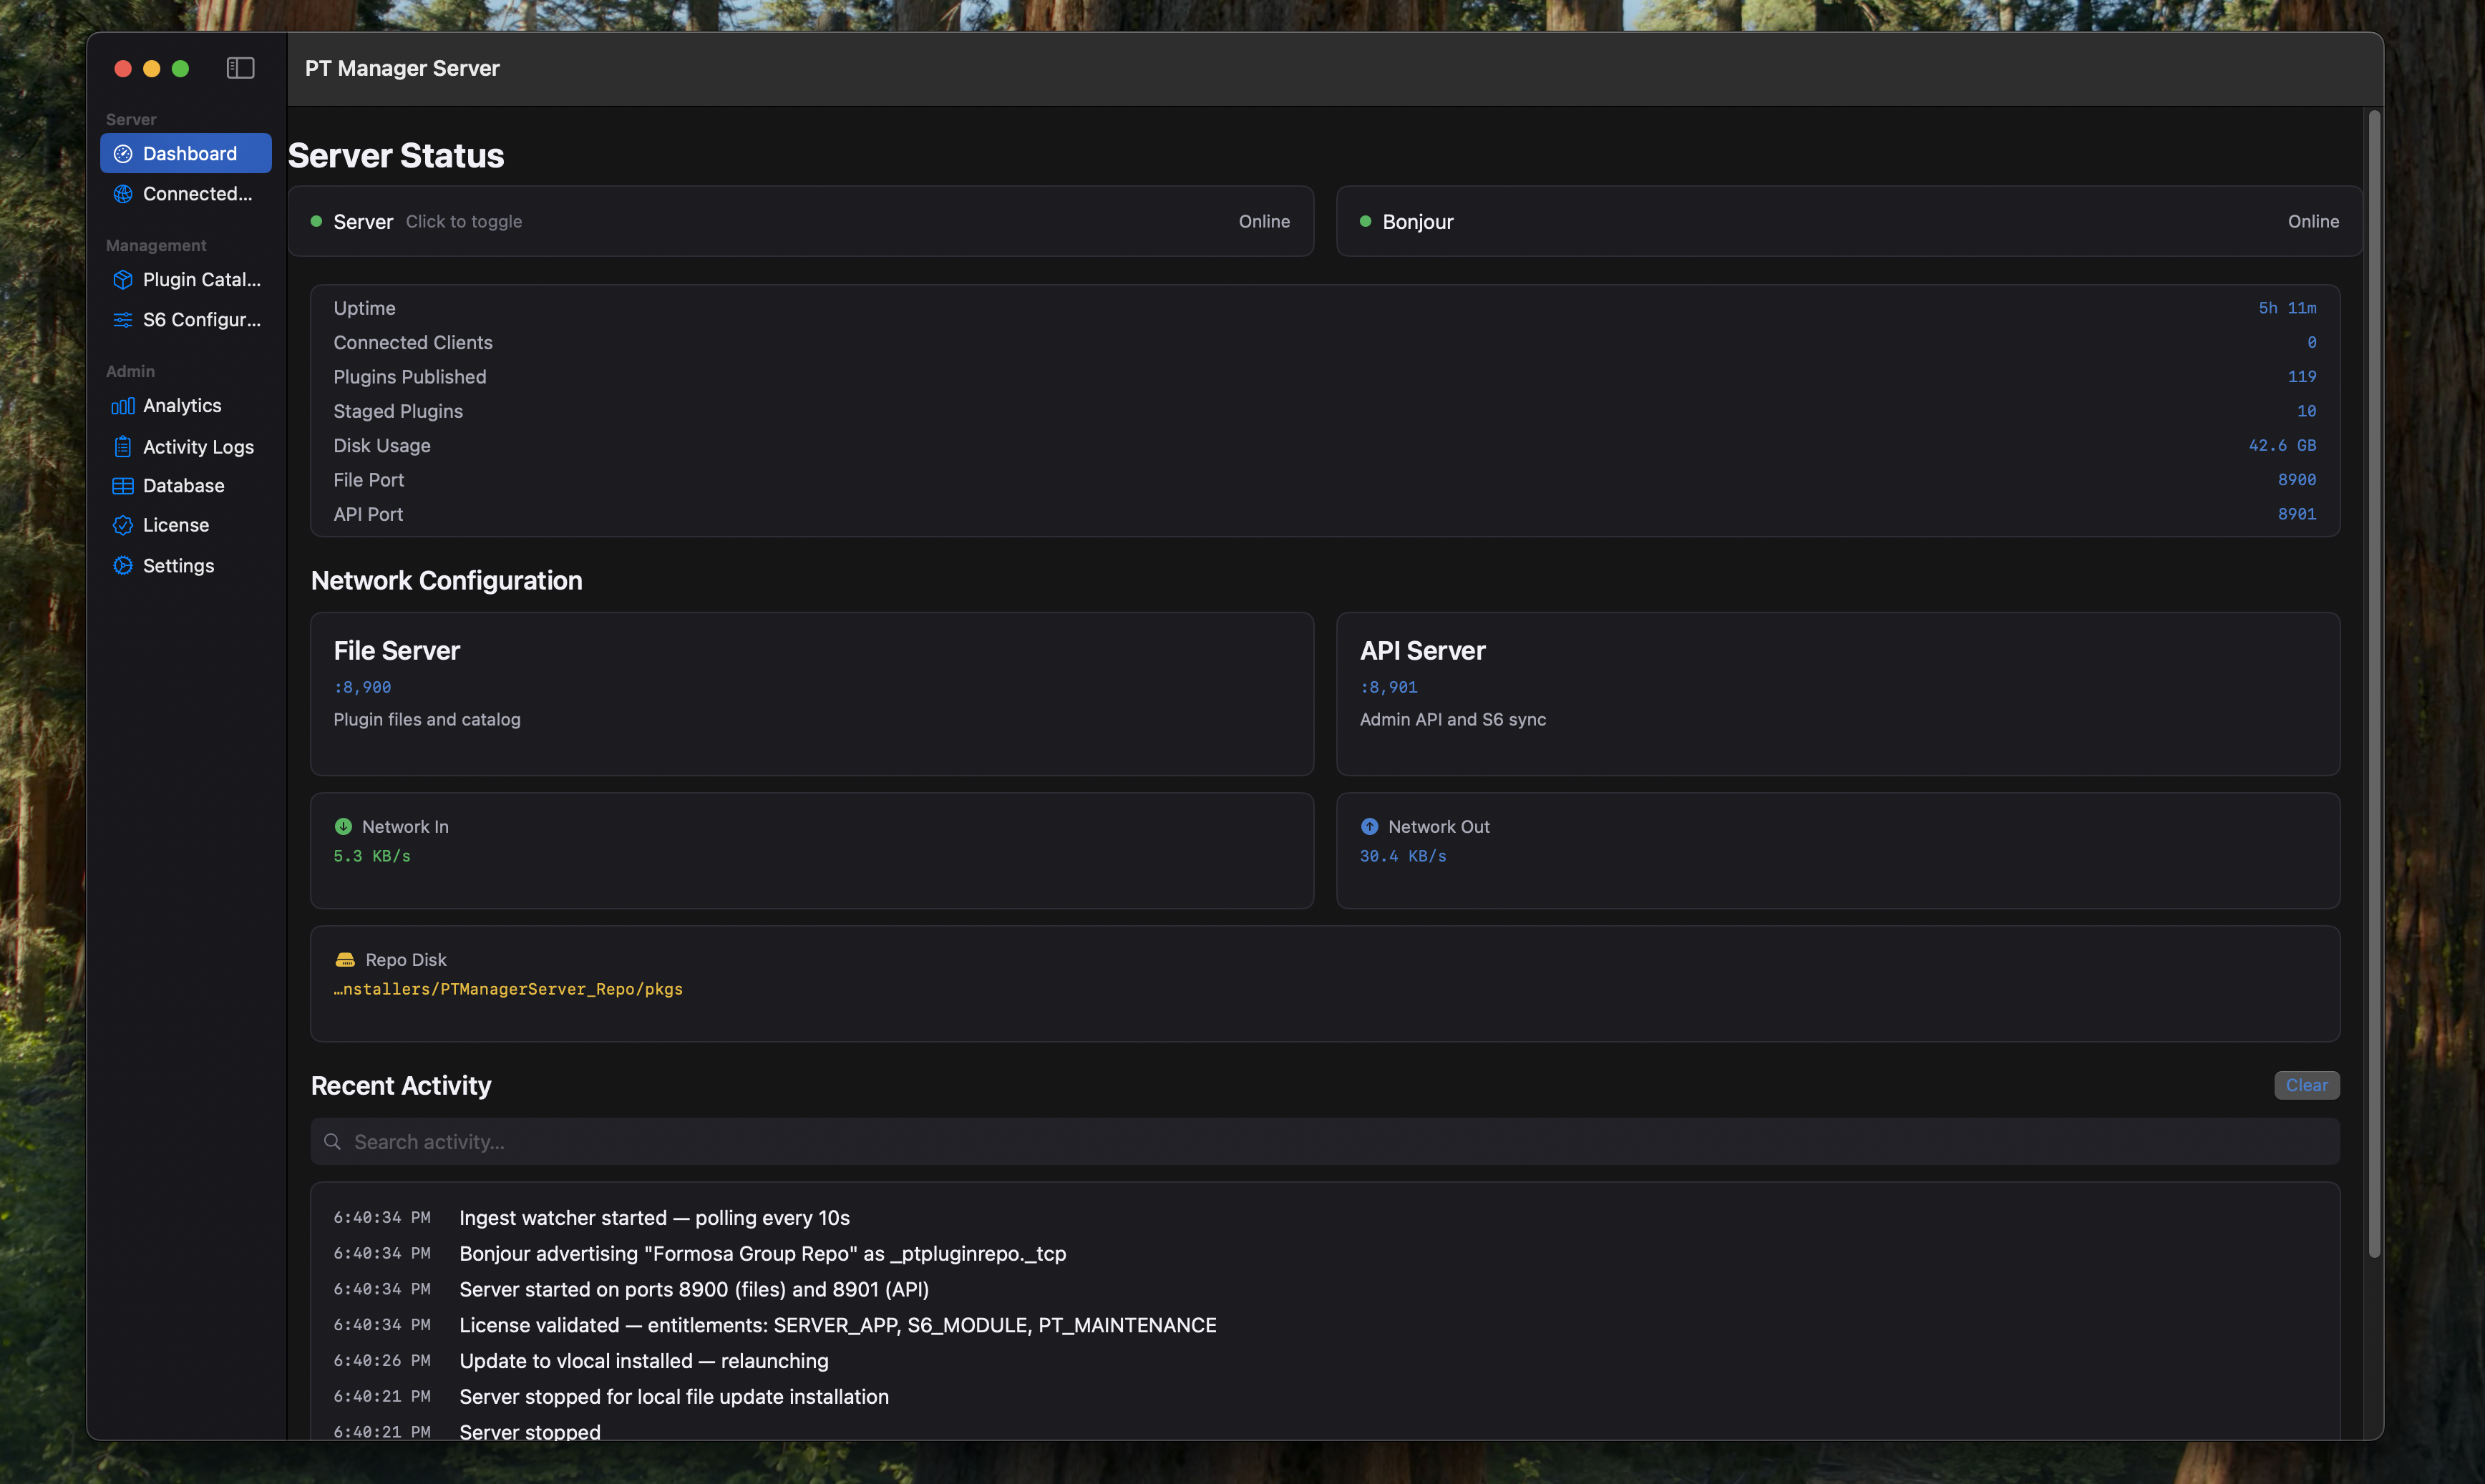Click the magnifier icon in activity search
Viewport: 2485px width, 1484px height.
pyautogui.click(x=332, y=1142)
